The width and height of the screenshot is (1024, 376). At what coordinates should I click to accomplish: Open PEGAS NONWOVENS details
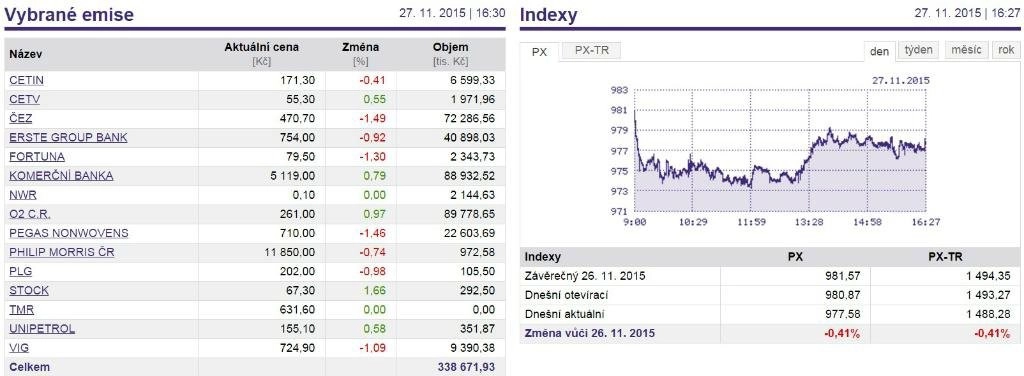pyautogui.click(x=69, y=233)
